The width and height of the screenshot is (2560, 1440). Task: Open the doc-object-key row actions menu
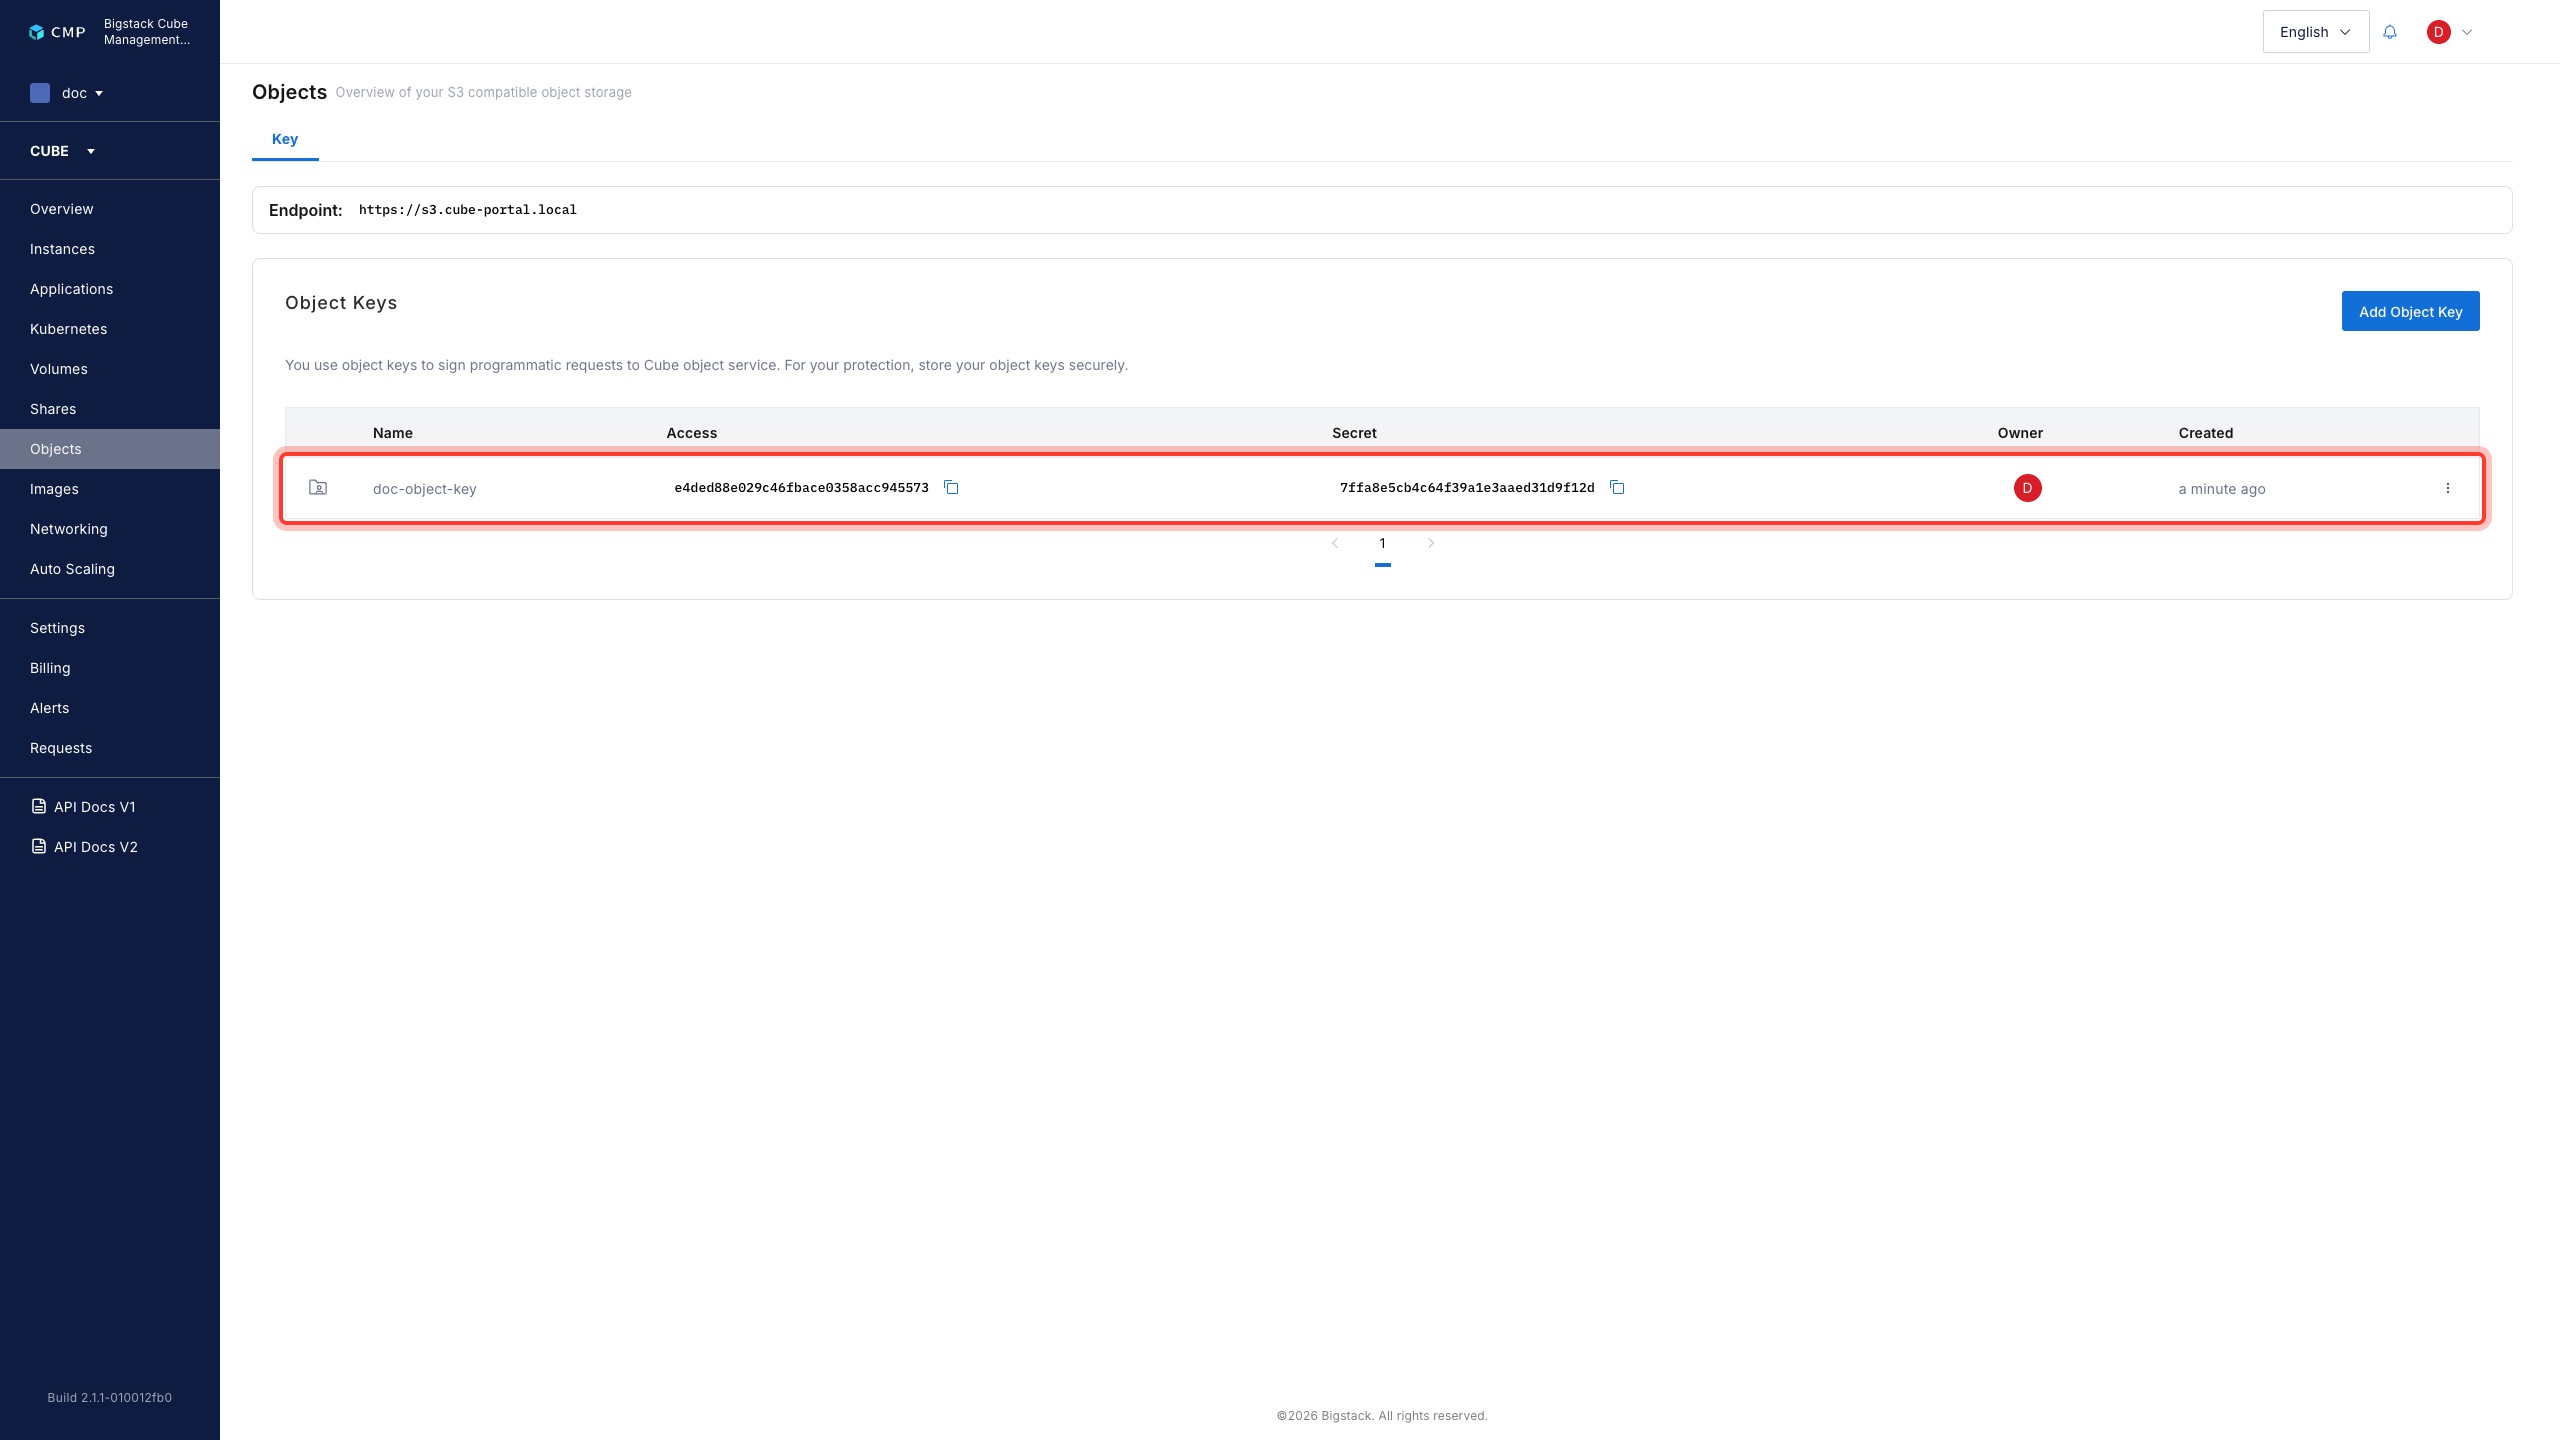pyautogui.click(x=2448, y=488)
